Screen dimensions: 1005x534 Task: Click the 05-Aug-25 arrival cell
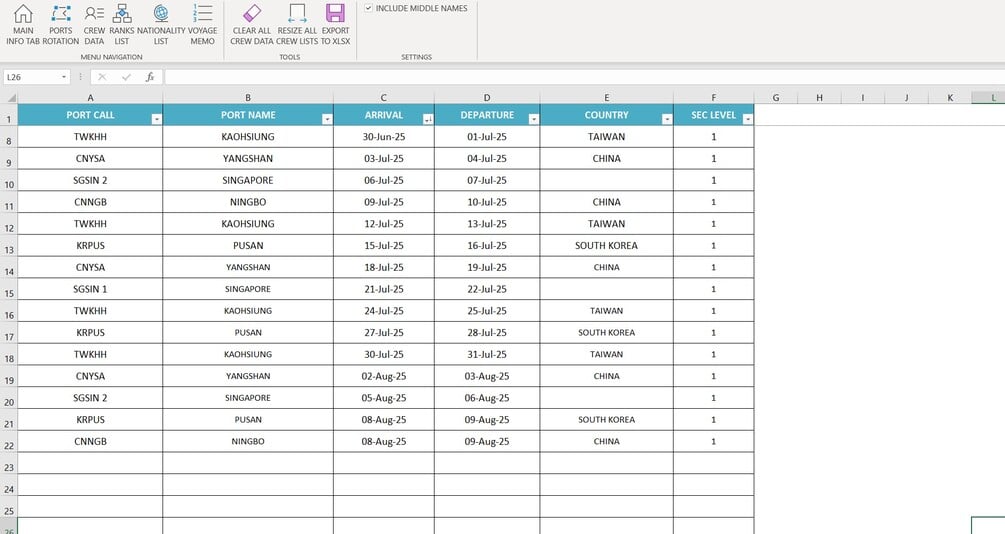[x=384, y=398]
